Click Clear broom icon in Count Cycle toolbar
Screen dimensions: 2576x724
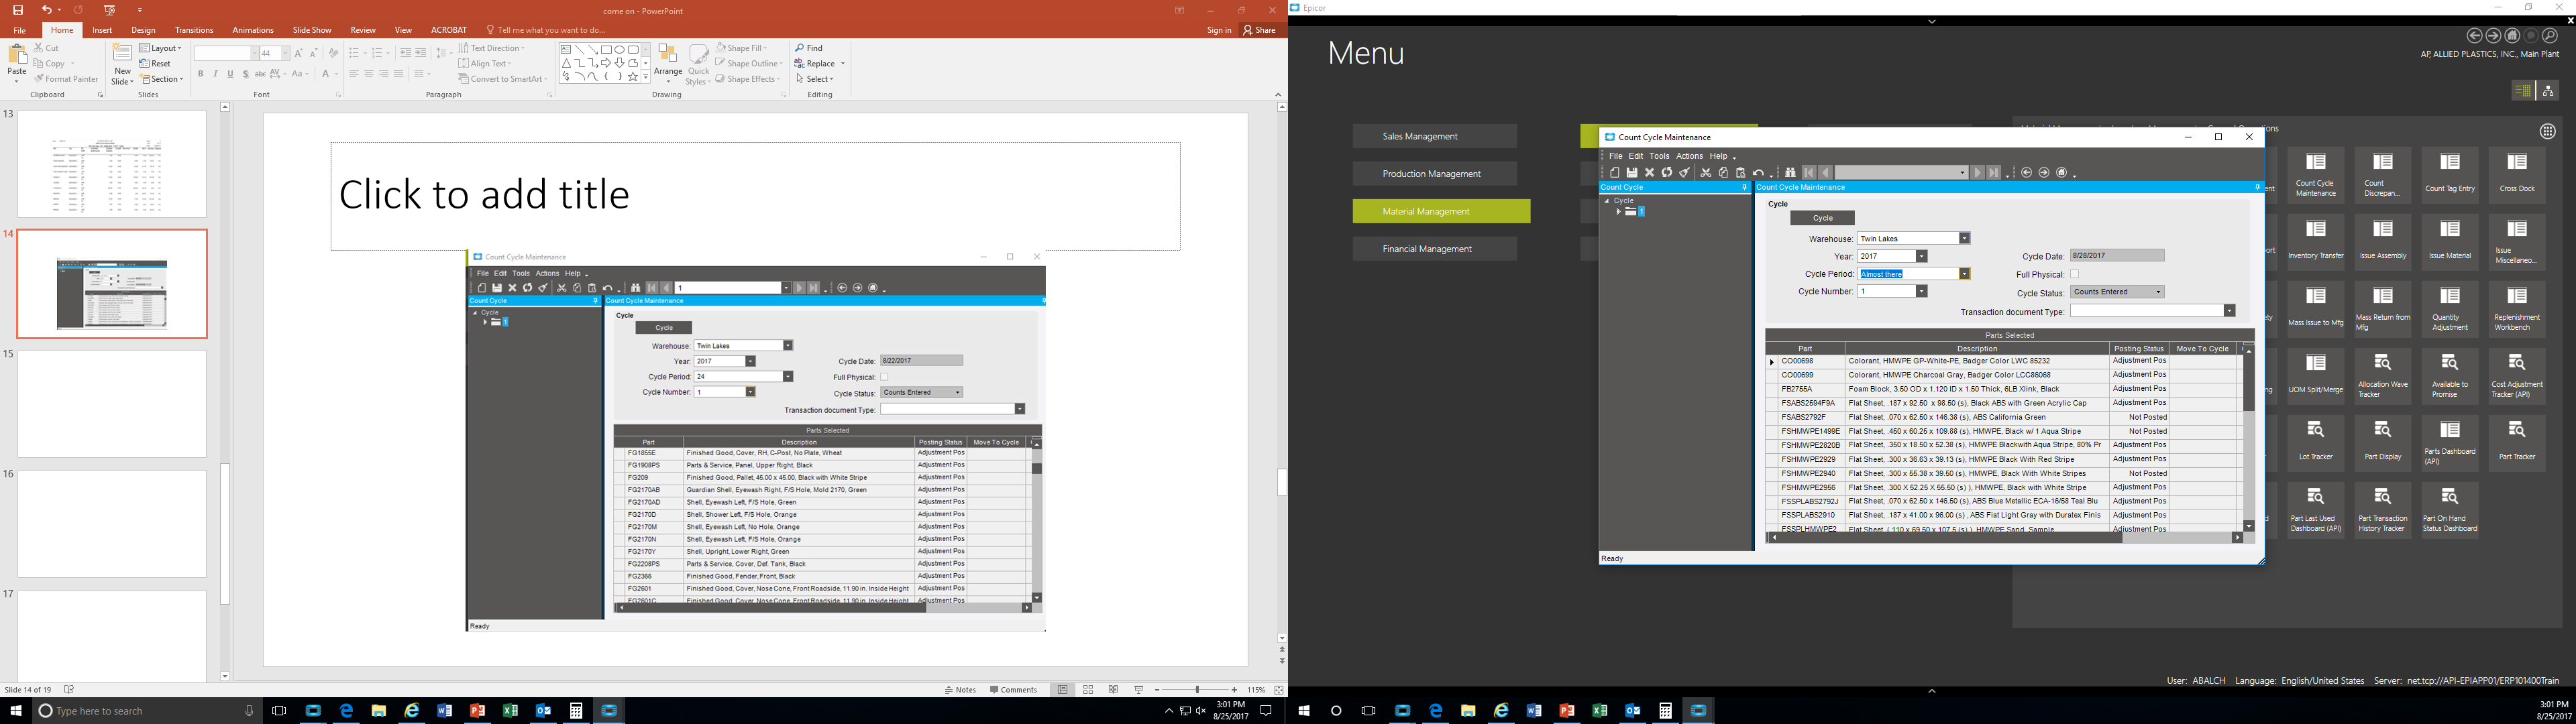coord(1685,173)
